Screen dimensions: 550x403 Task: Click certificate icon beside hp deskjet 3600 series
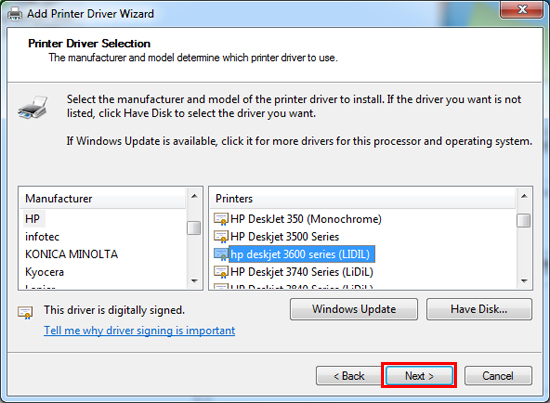point(221,254)
